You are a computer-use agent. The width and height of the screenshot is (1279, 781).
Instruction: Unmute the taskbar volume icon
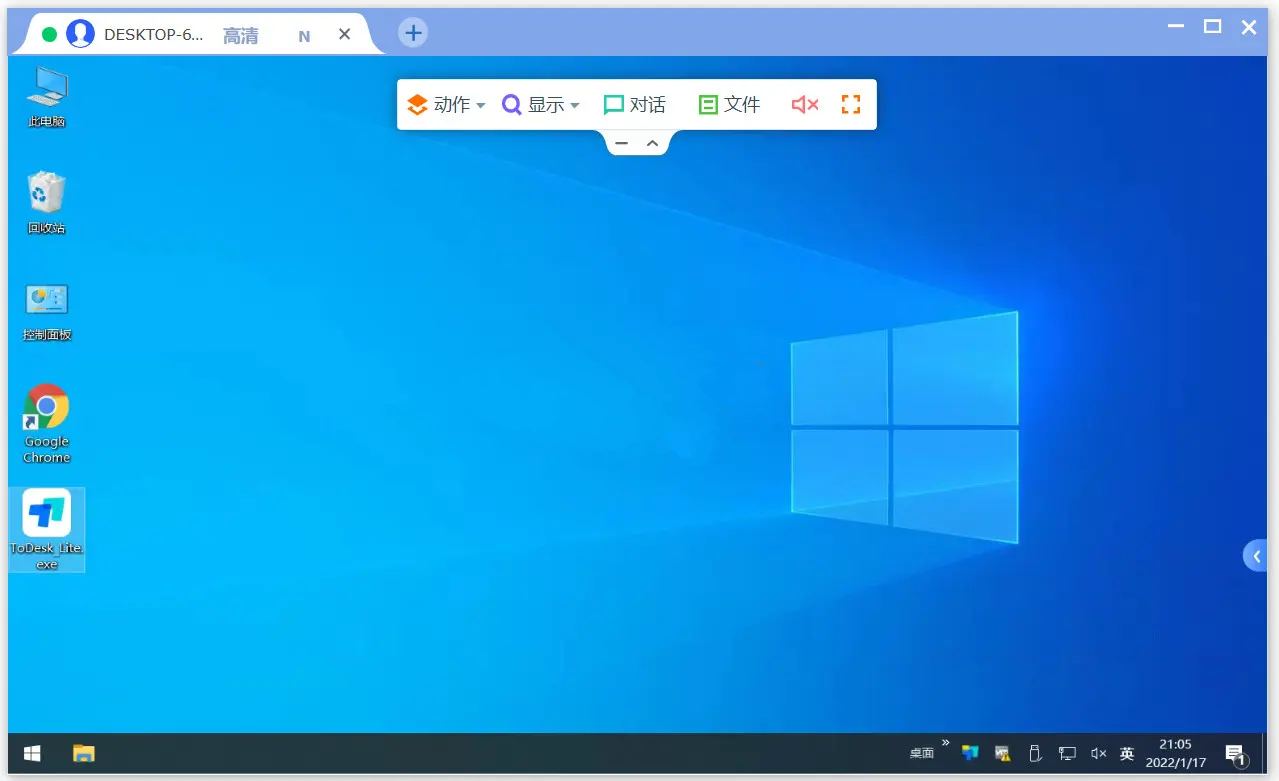point(1098,753)
